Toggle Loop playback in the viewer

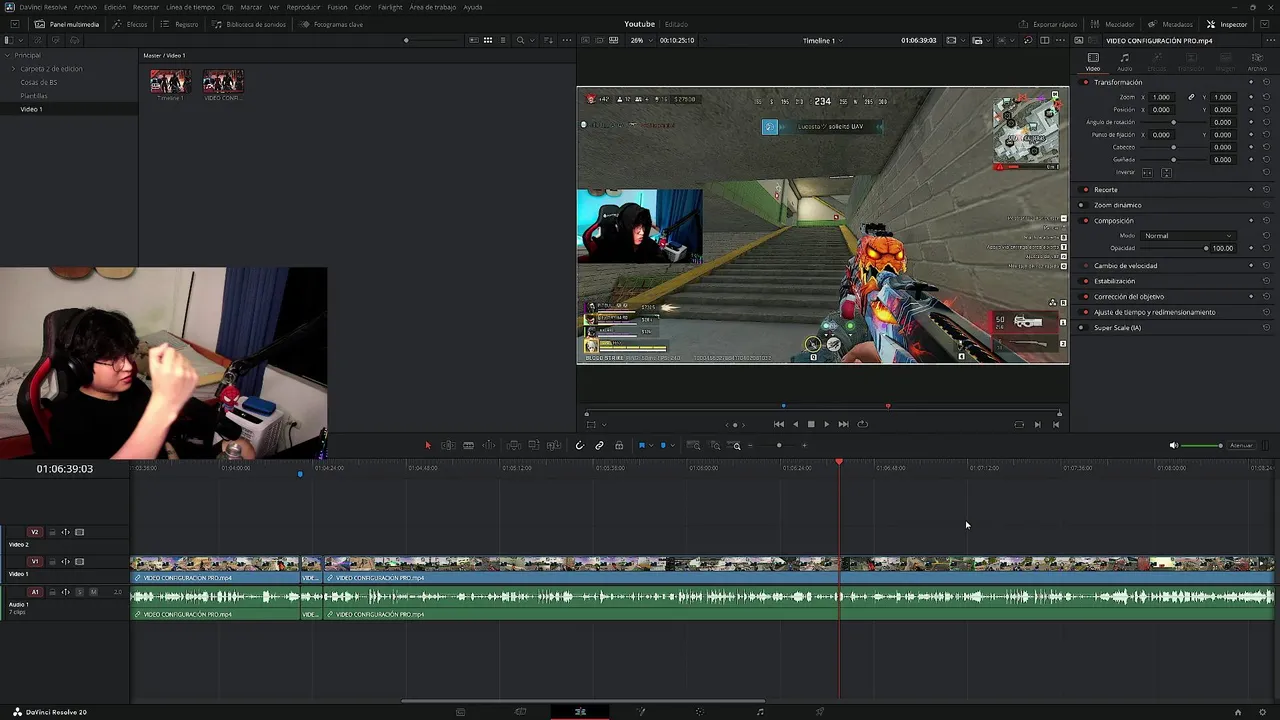point(863,424)
